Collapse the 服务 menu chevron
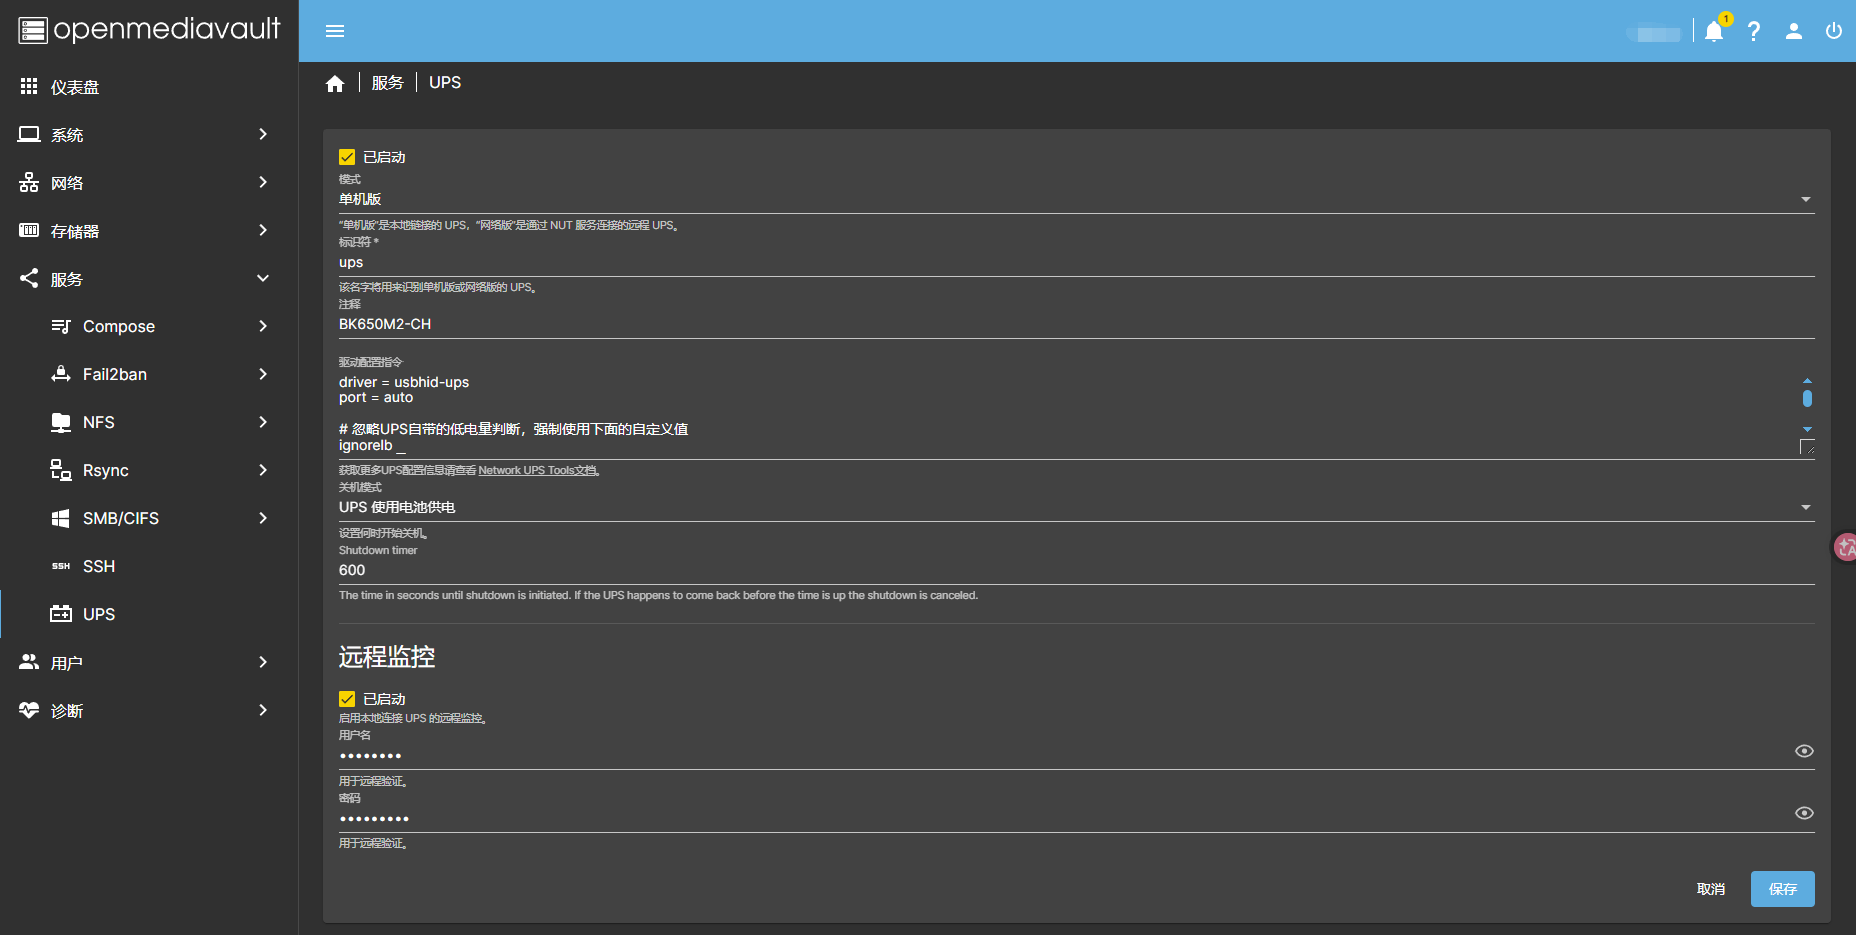Image resolution: width=1856 pixels, height=935 pixels. coord(263,278)
